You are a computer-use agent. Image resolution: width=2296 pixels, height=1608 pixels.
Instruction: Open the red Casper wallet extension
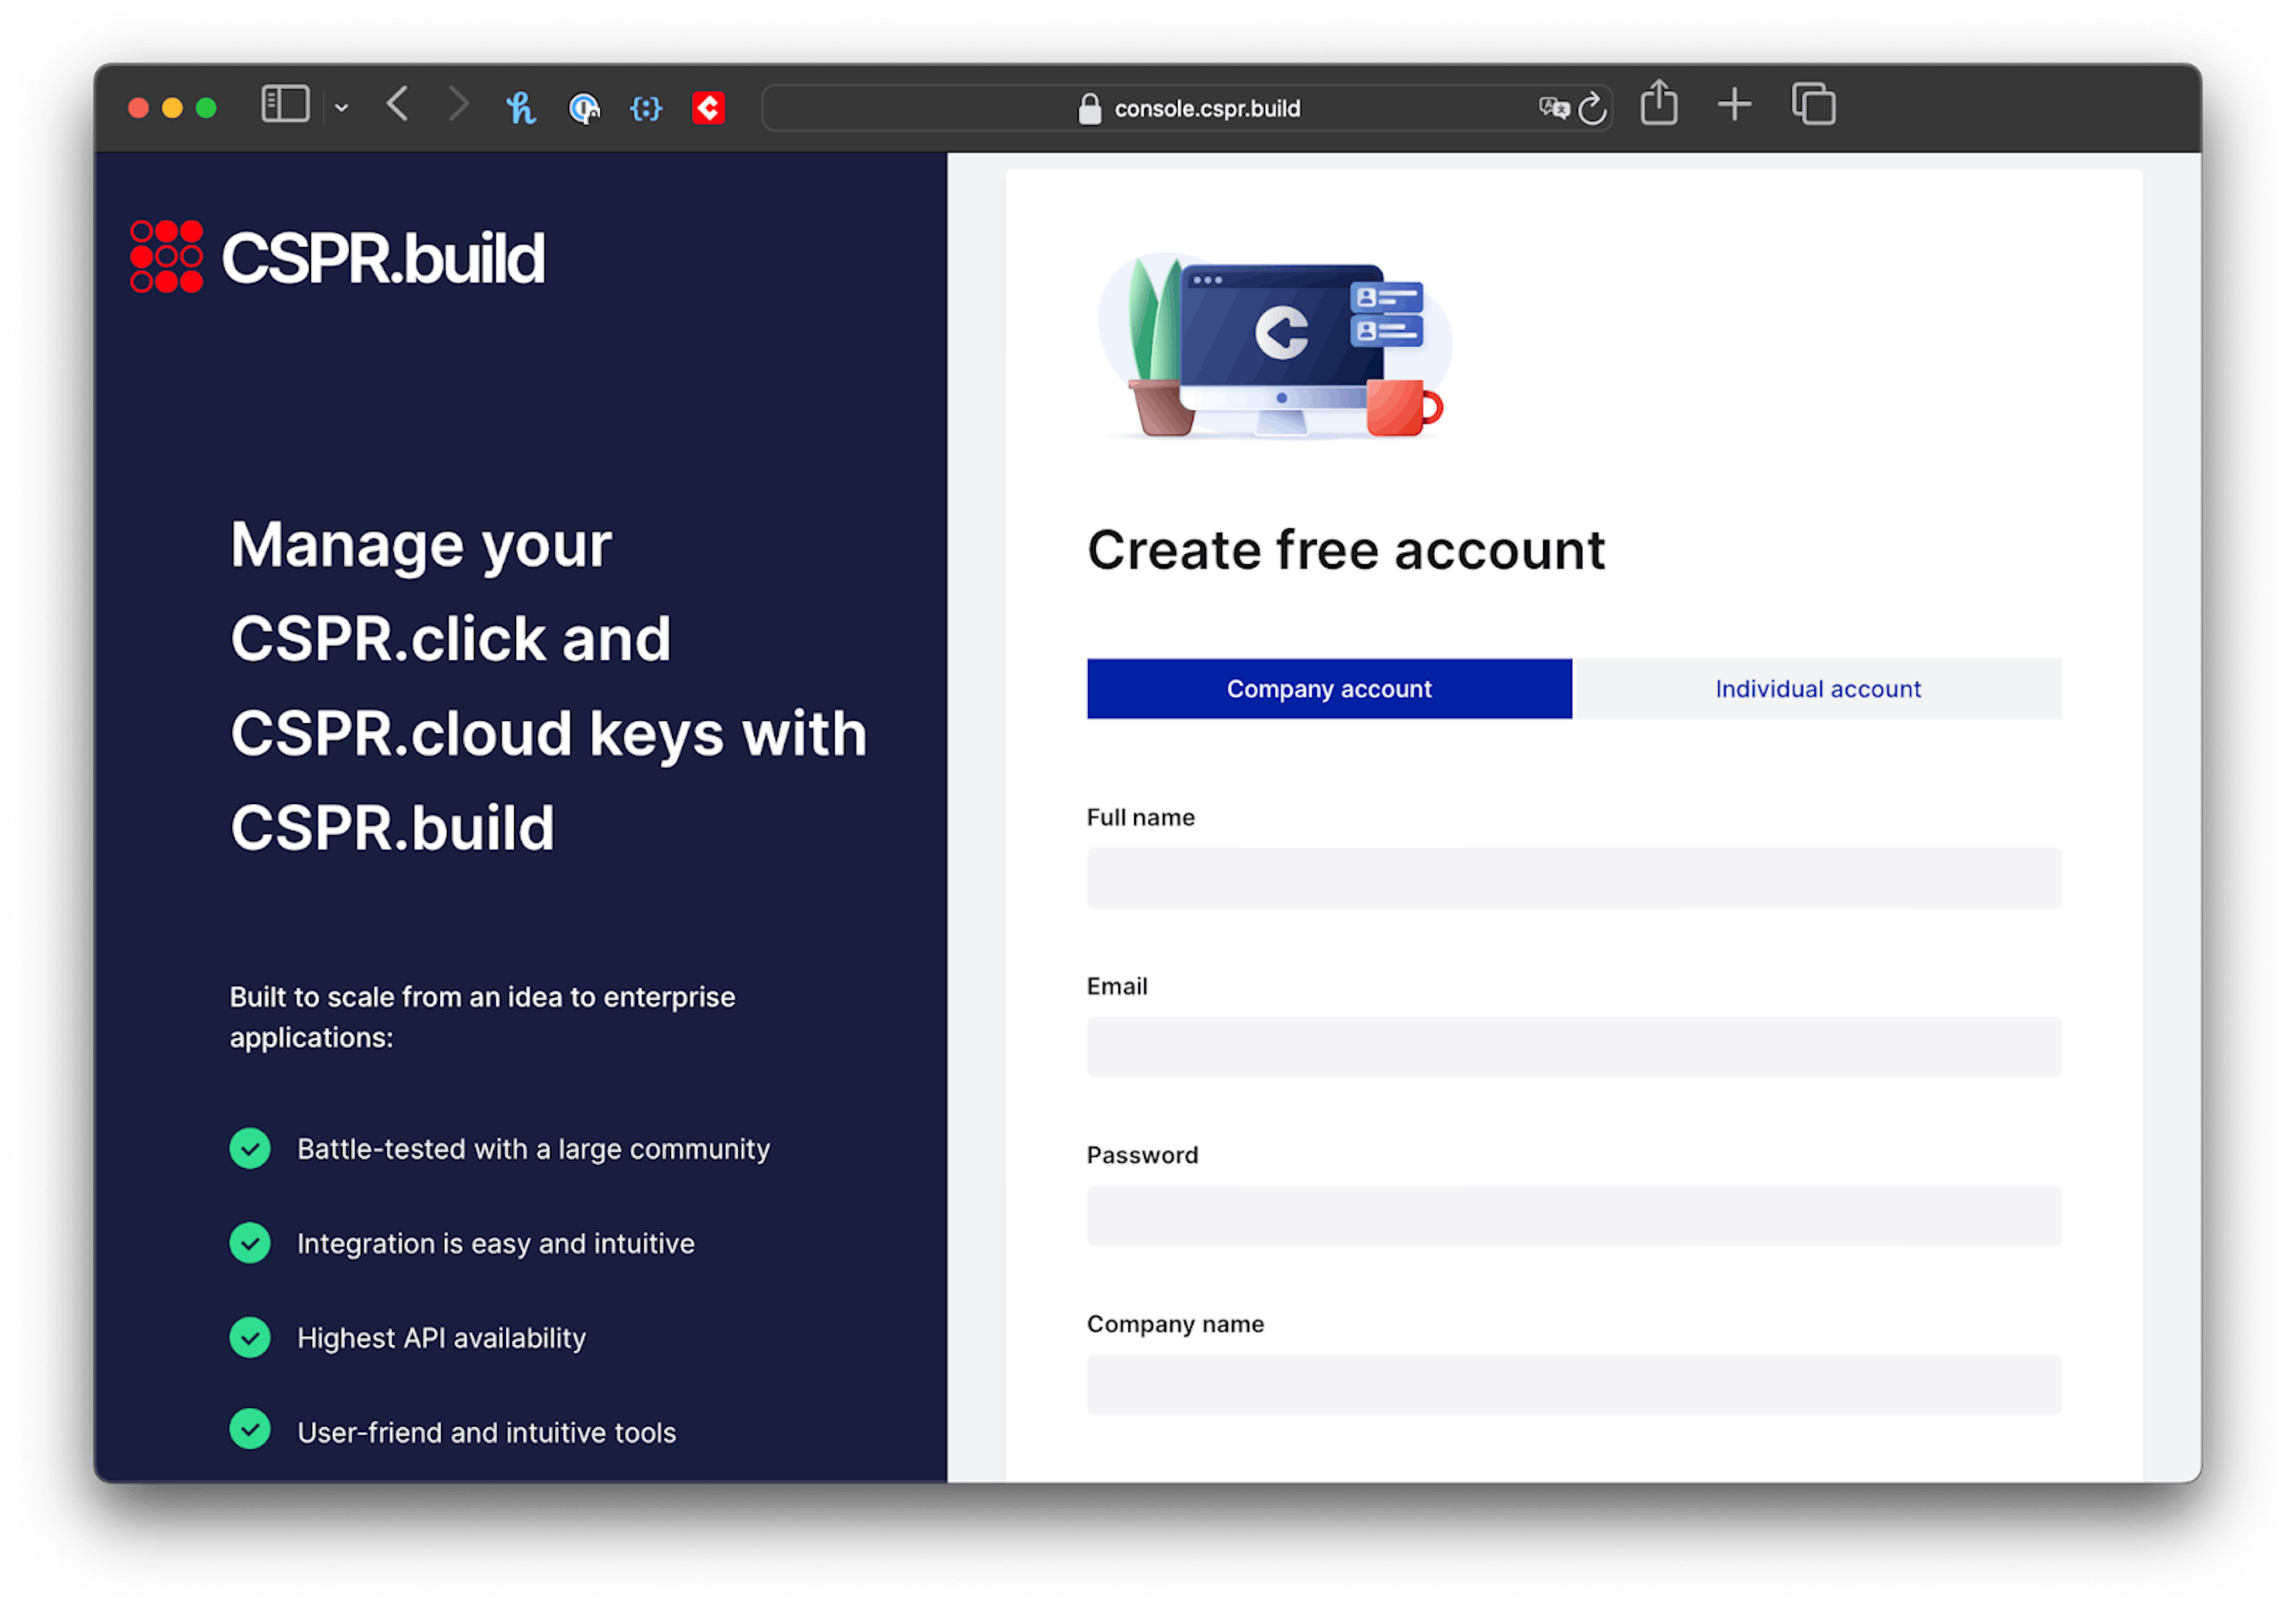[708, 108]
